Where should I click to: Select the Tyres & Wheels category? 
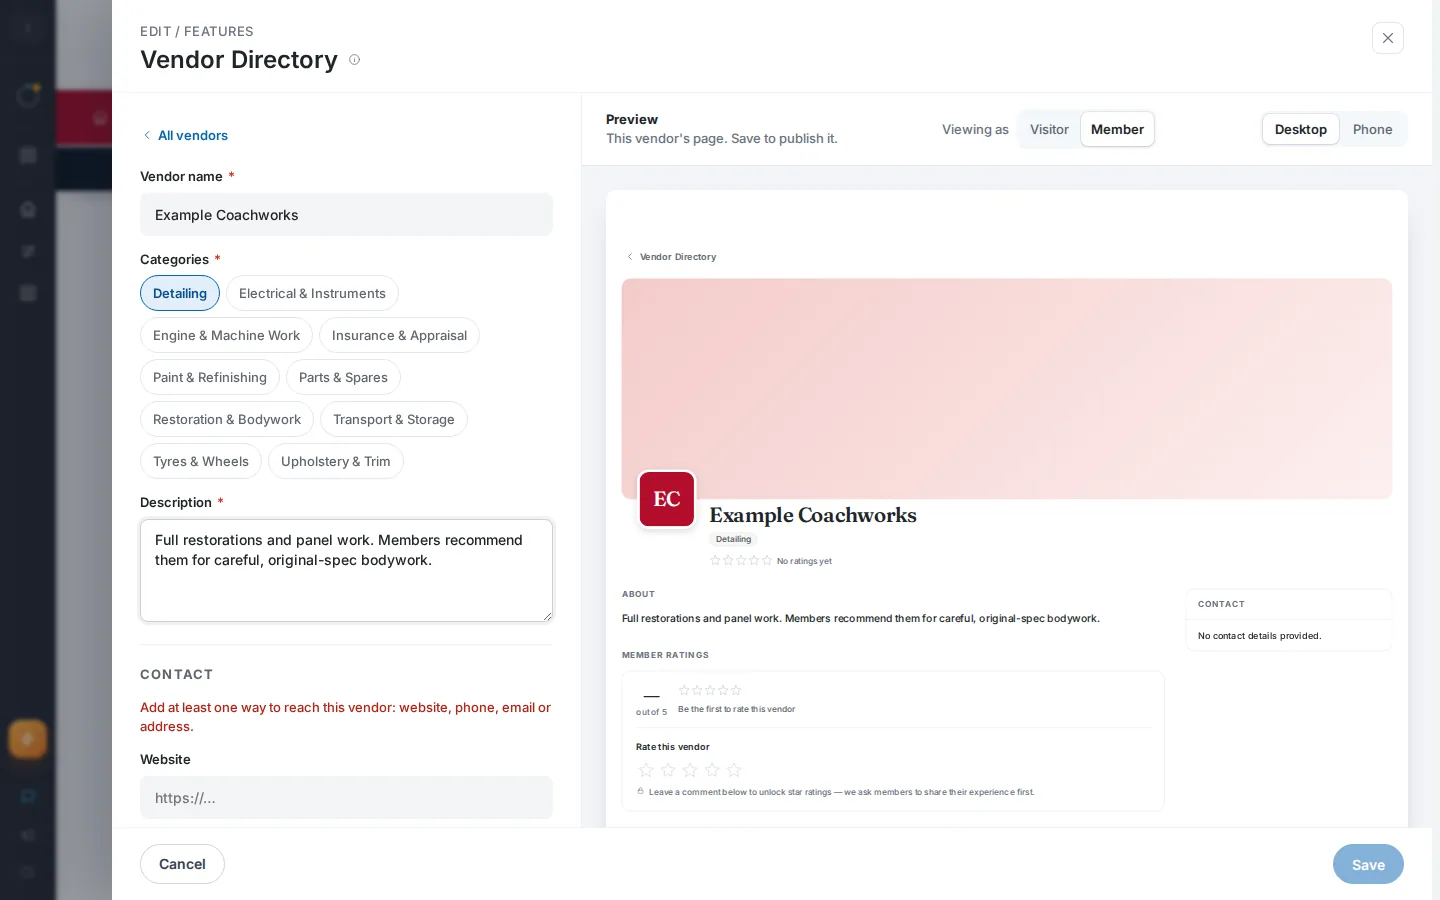pyautogui.click(x=201, y=461)
